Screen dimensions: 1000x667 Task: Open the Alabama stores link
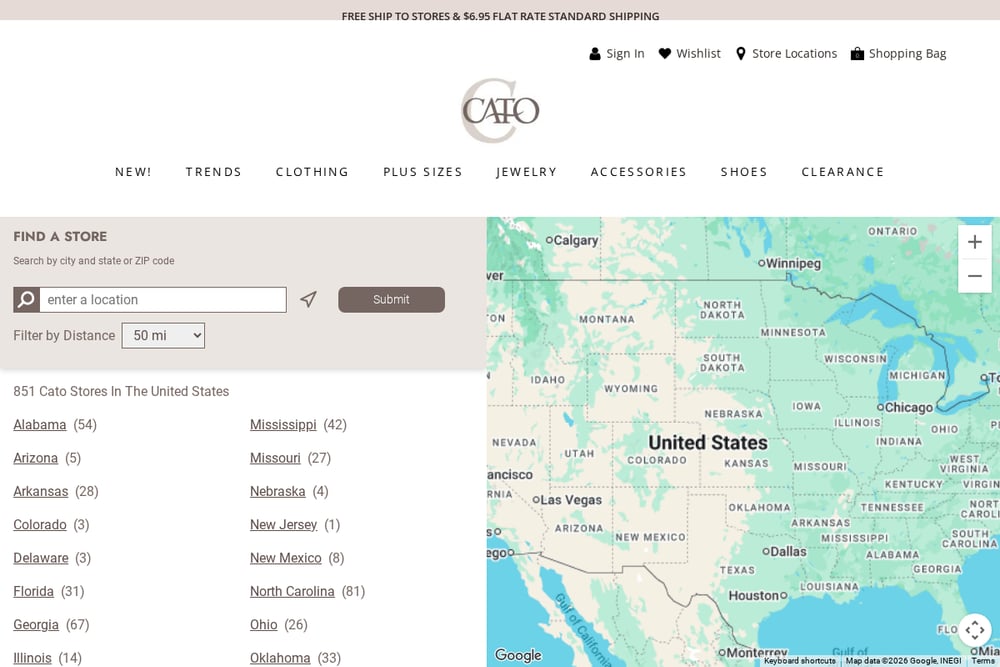(40, 425)
